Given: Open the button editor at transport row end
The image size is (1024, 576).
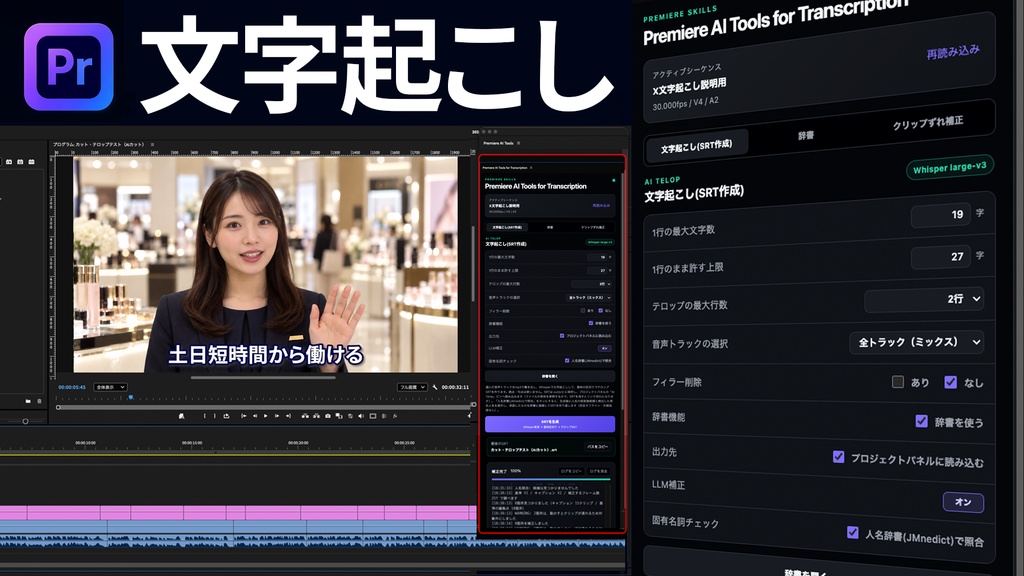Looking at the screenshot, I should click(x=470, y=415).
